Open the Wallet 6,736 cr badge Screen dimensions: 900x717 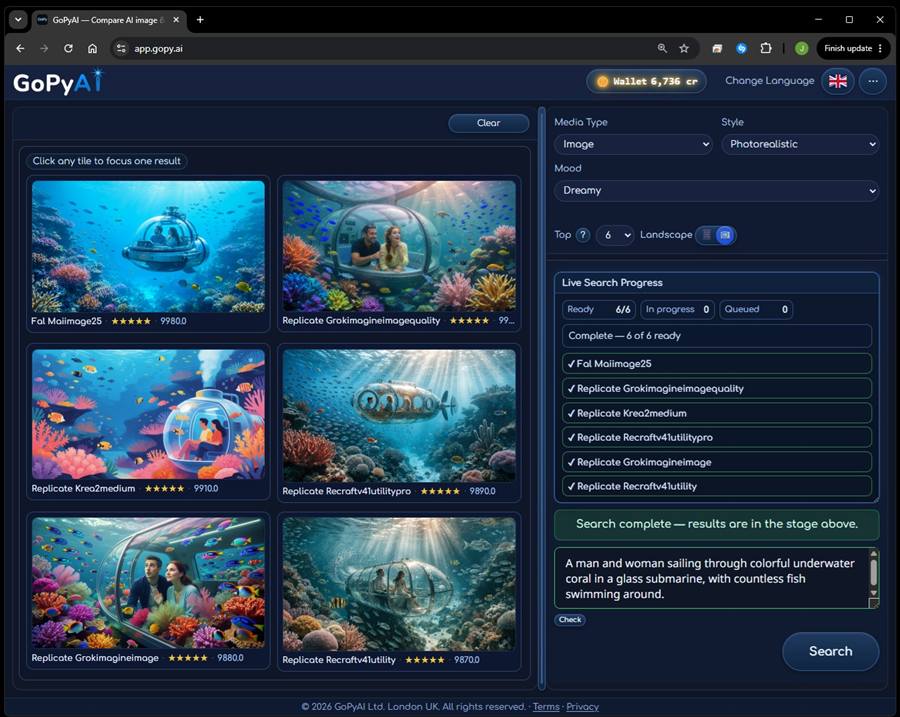click(646, 82)
